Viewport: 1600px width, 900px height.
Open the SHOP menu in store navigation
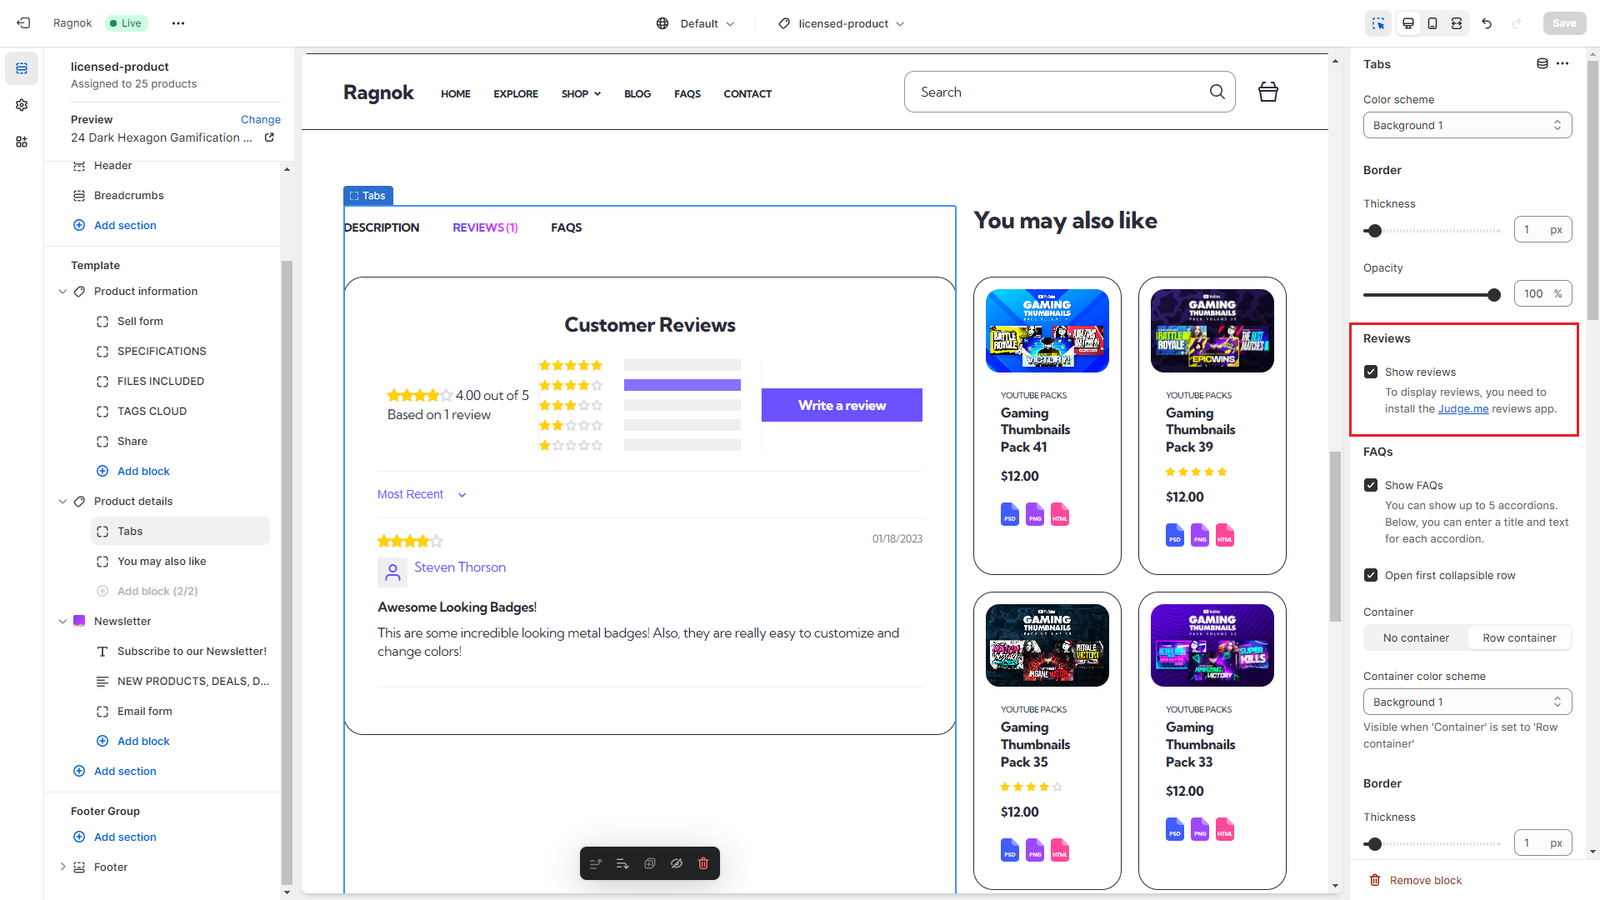pyautogui.click(x=581, y=94)
